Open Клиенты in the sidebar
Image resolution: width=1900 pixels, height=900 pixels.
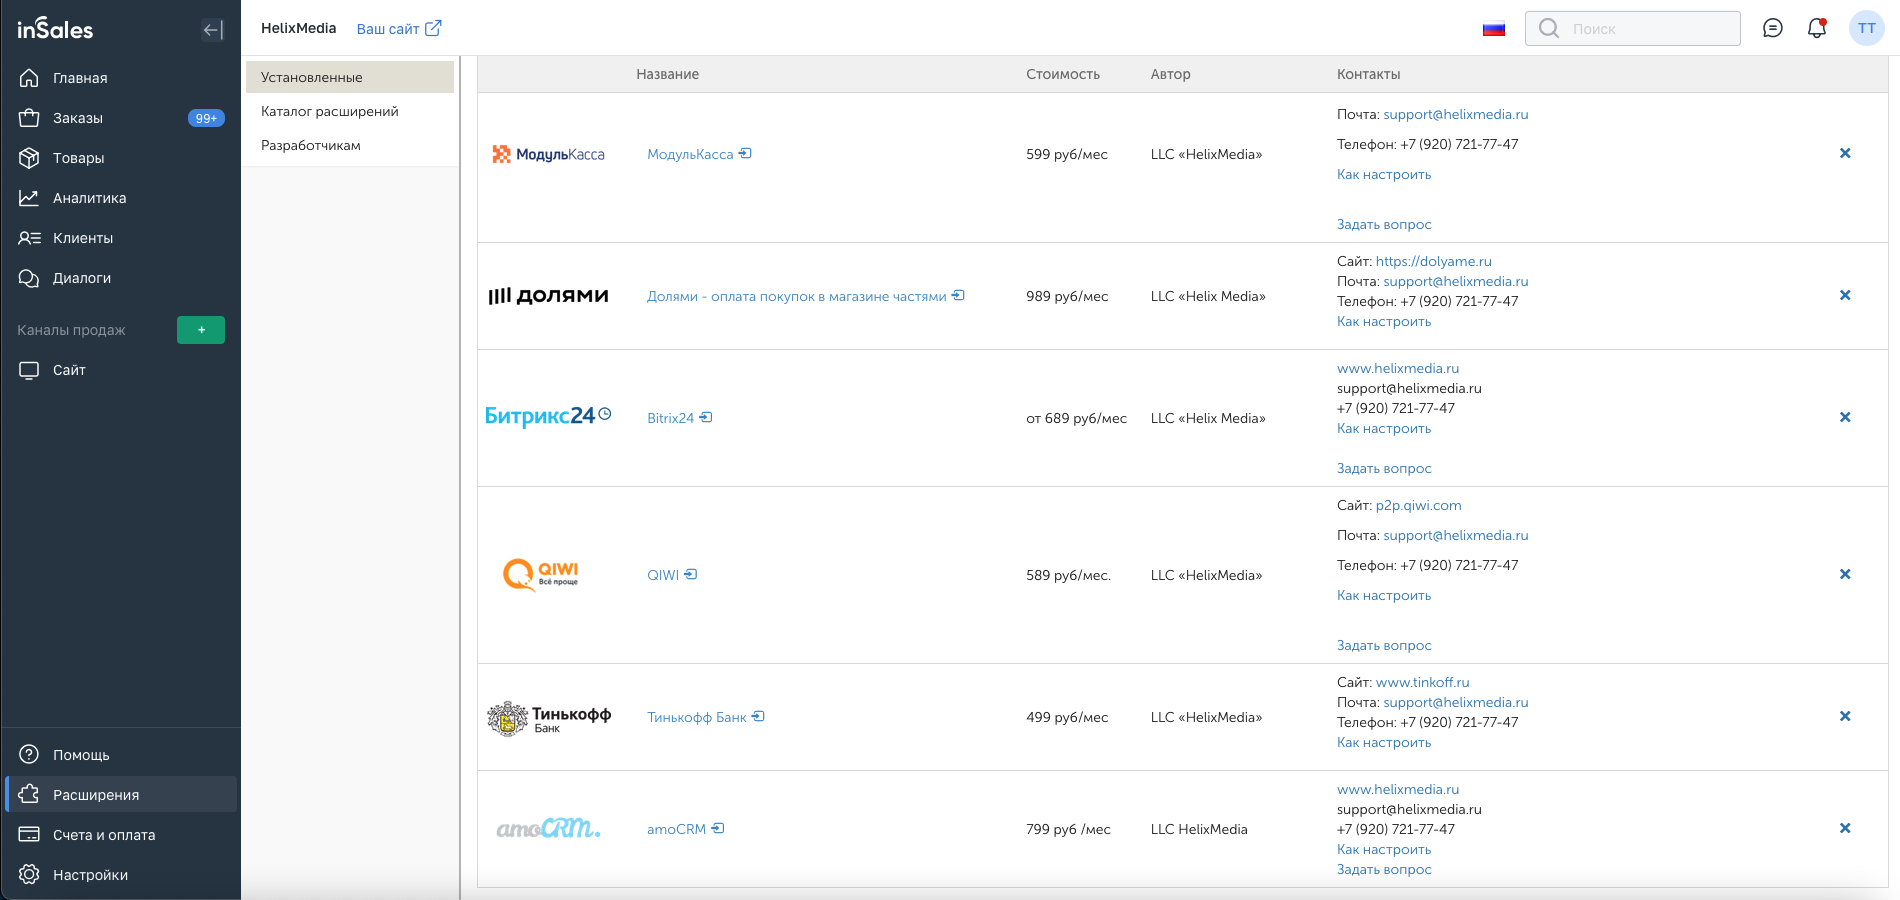[120, 238]
